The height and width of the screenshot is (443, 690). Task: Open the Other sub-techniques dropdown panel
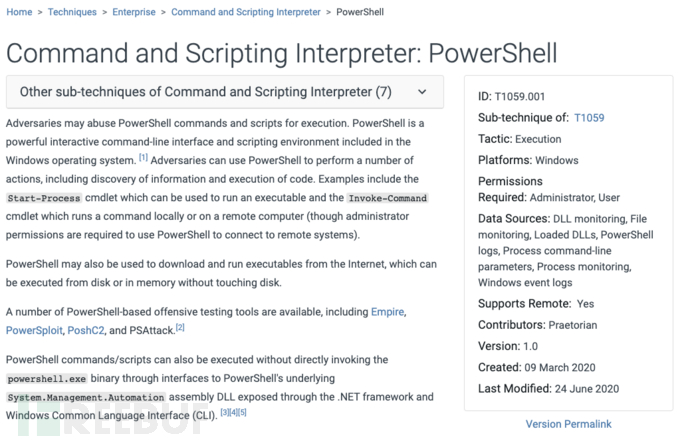click(225, 92)
